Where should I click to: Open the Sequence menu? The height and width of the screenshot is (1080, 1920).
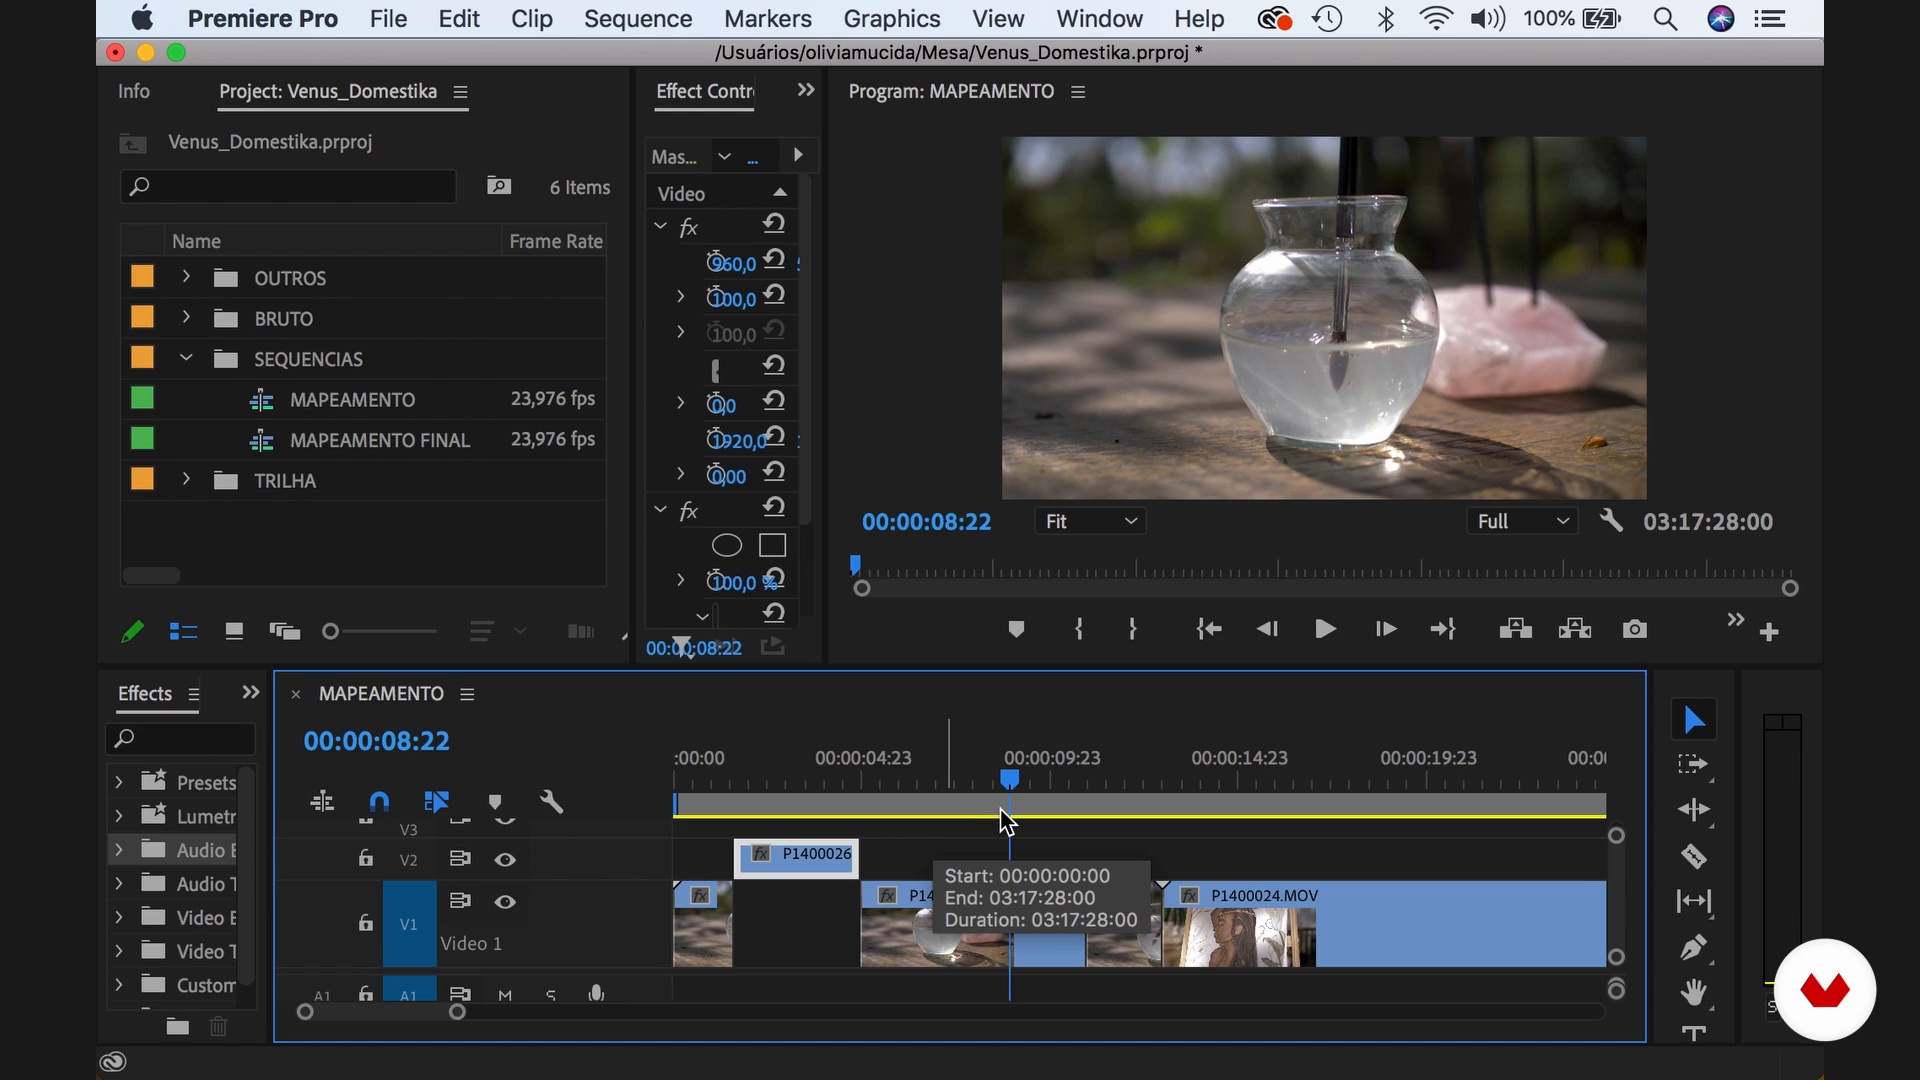637,19
